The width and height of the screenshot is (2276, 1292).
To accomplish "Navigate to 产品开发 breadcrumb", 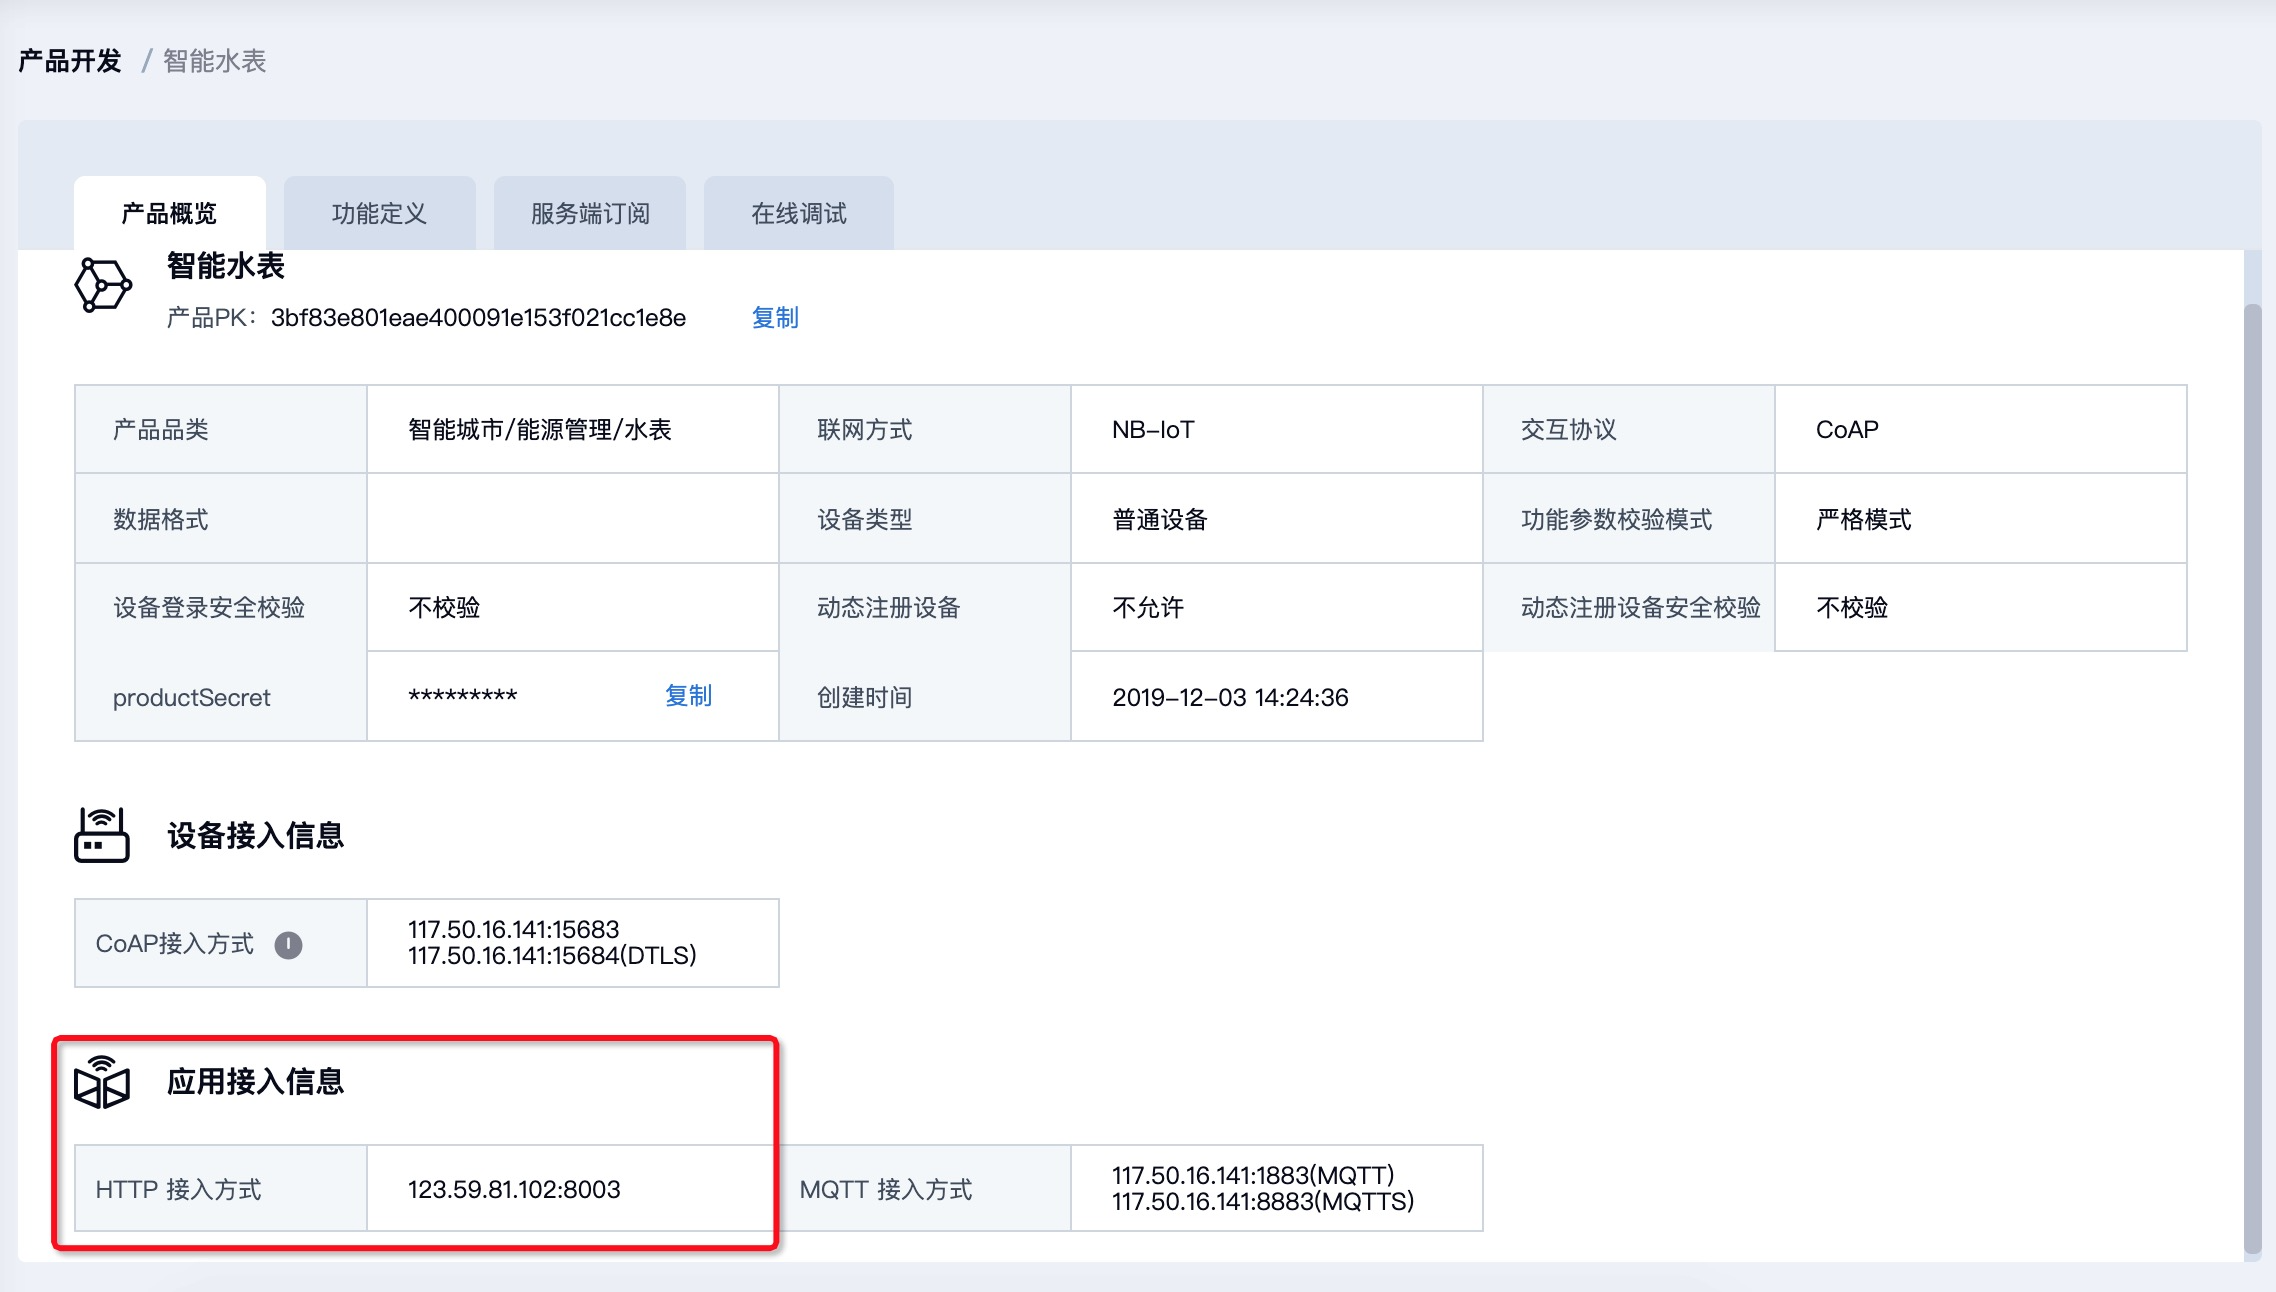I will coord(70,61).
